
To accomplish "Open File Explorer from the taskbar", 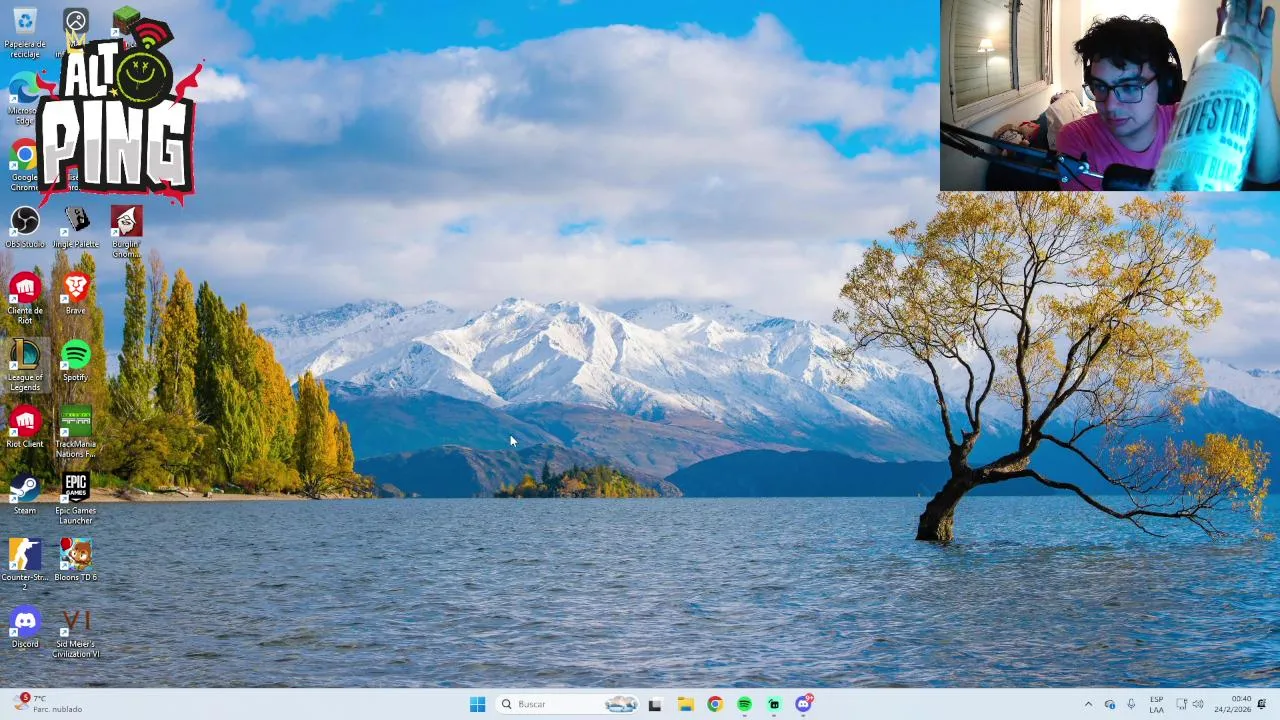I will [x=685, y=704].
